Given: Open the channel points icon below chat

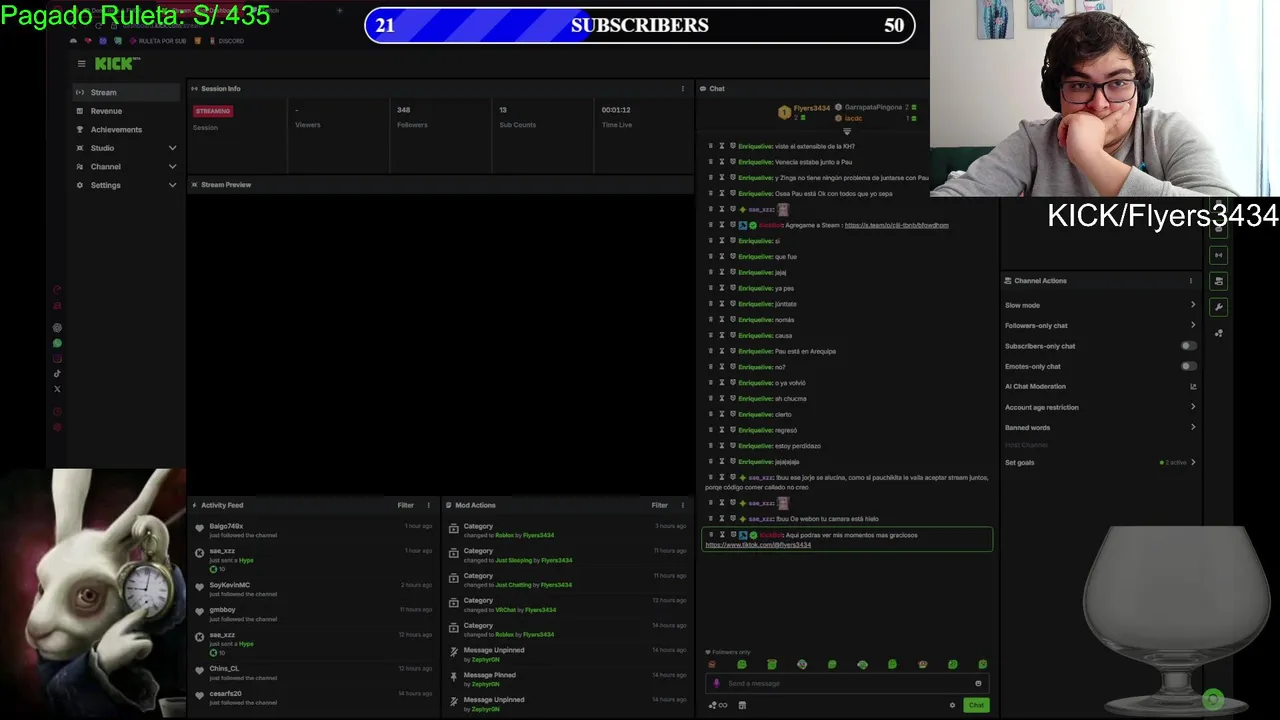Looking at the screenshot, I should 717,705.
